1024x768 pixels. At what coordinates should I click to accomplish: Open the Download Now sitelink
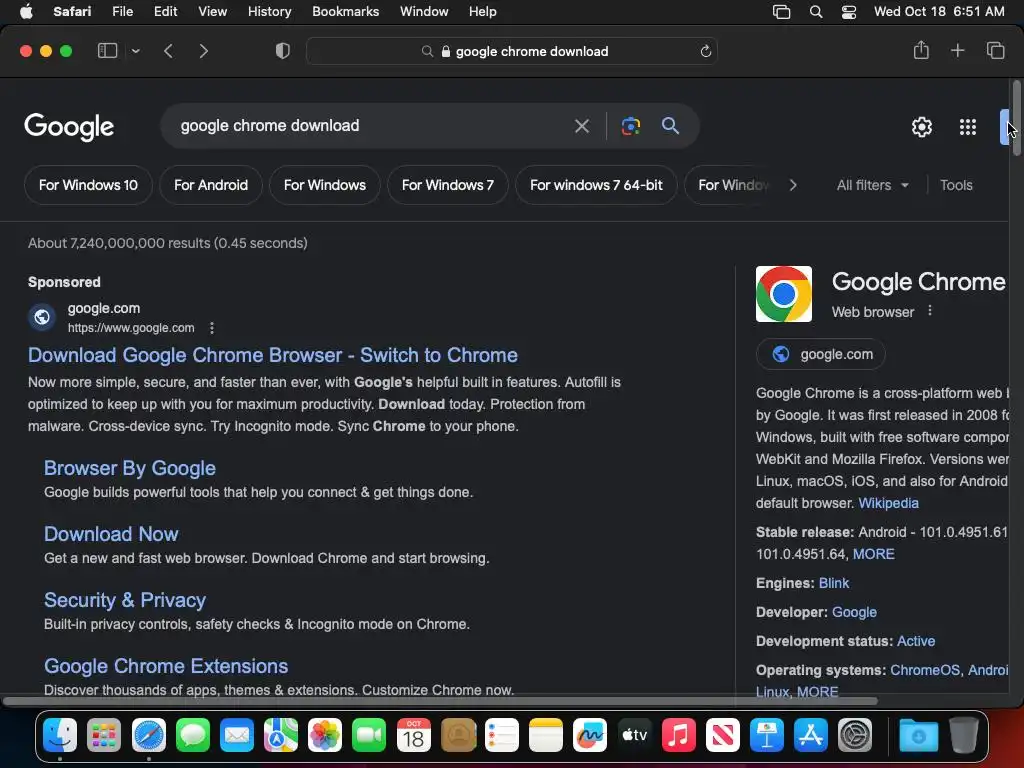(111, 534)
